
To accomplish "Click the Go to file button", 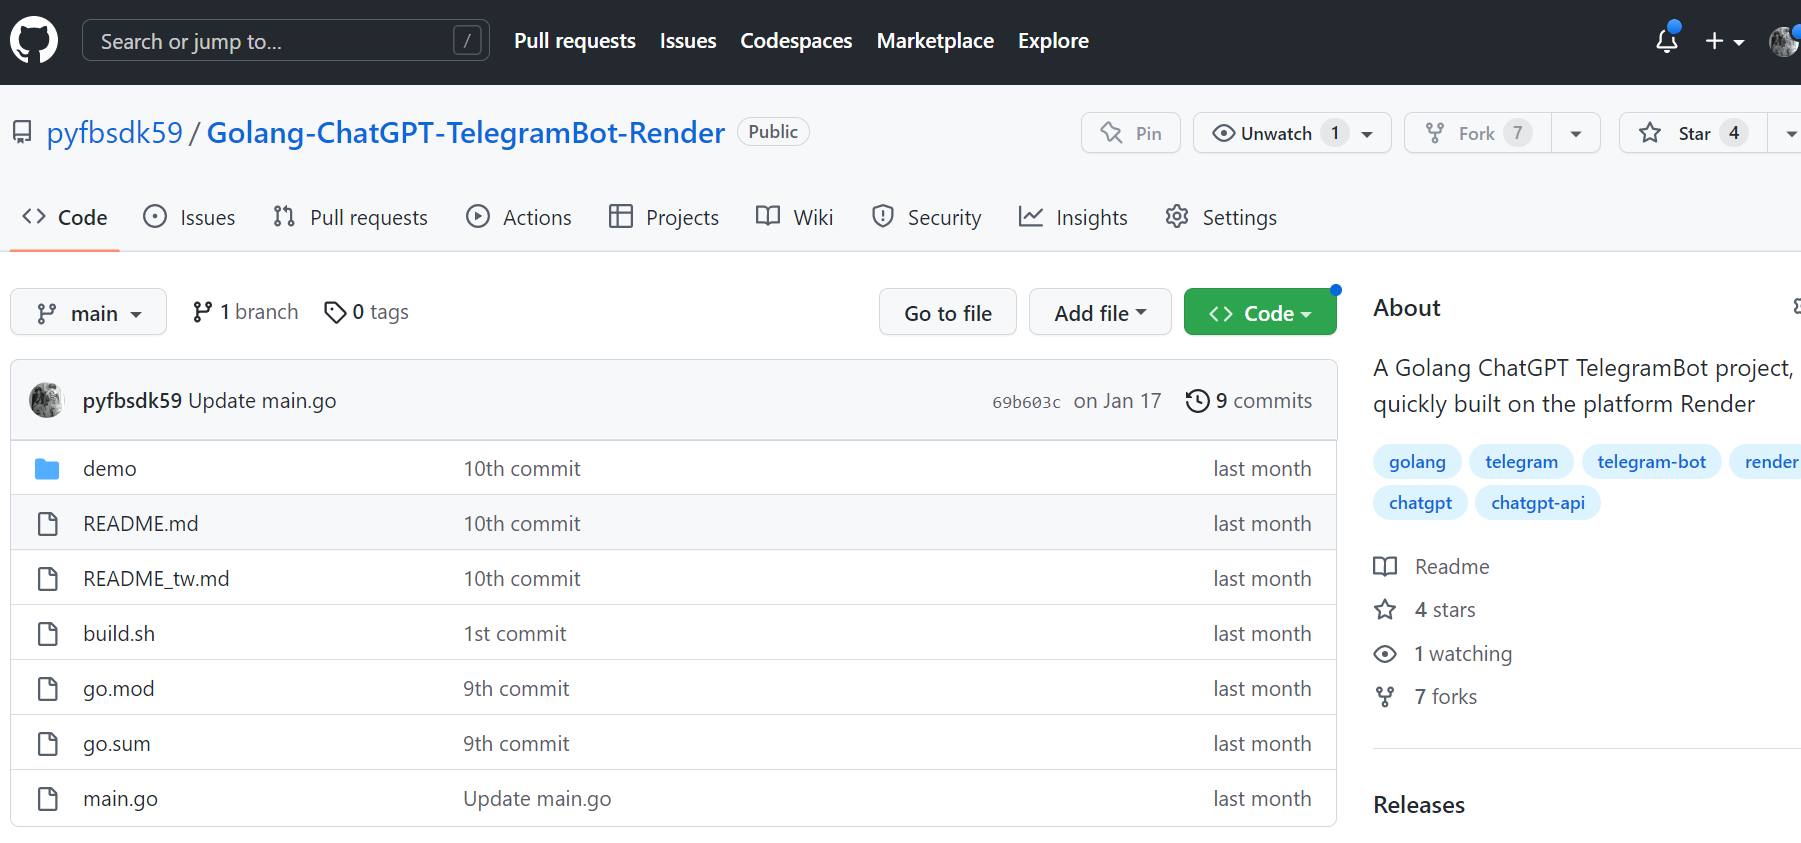I will tap(948, 313).
